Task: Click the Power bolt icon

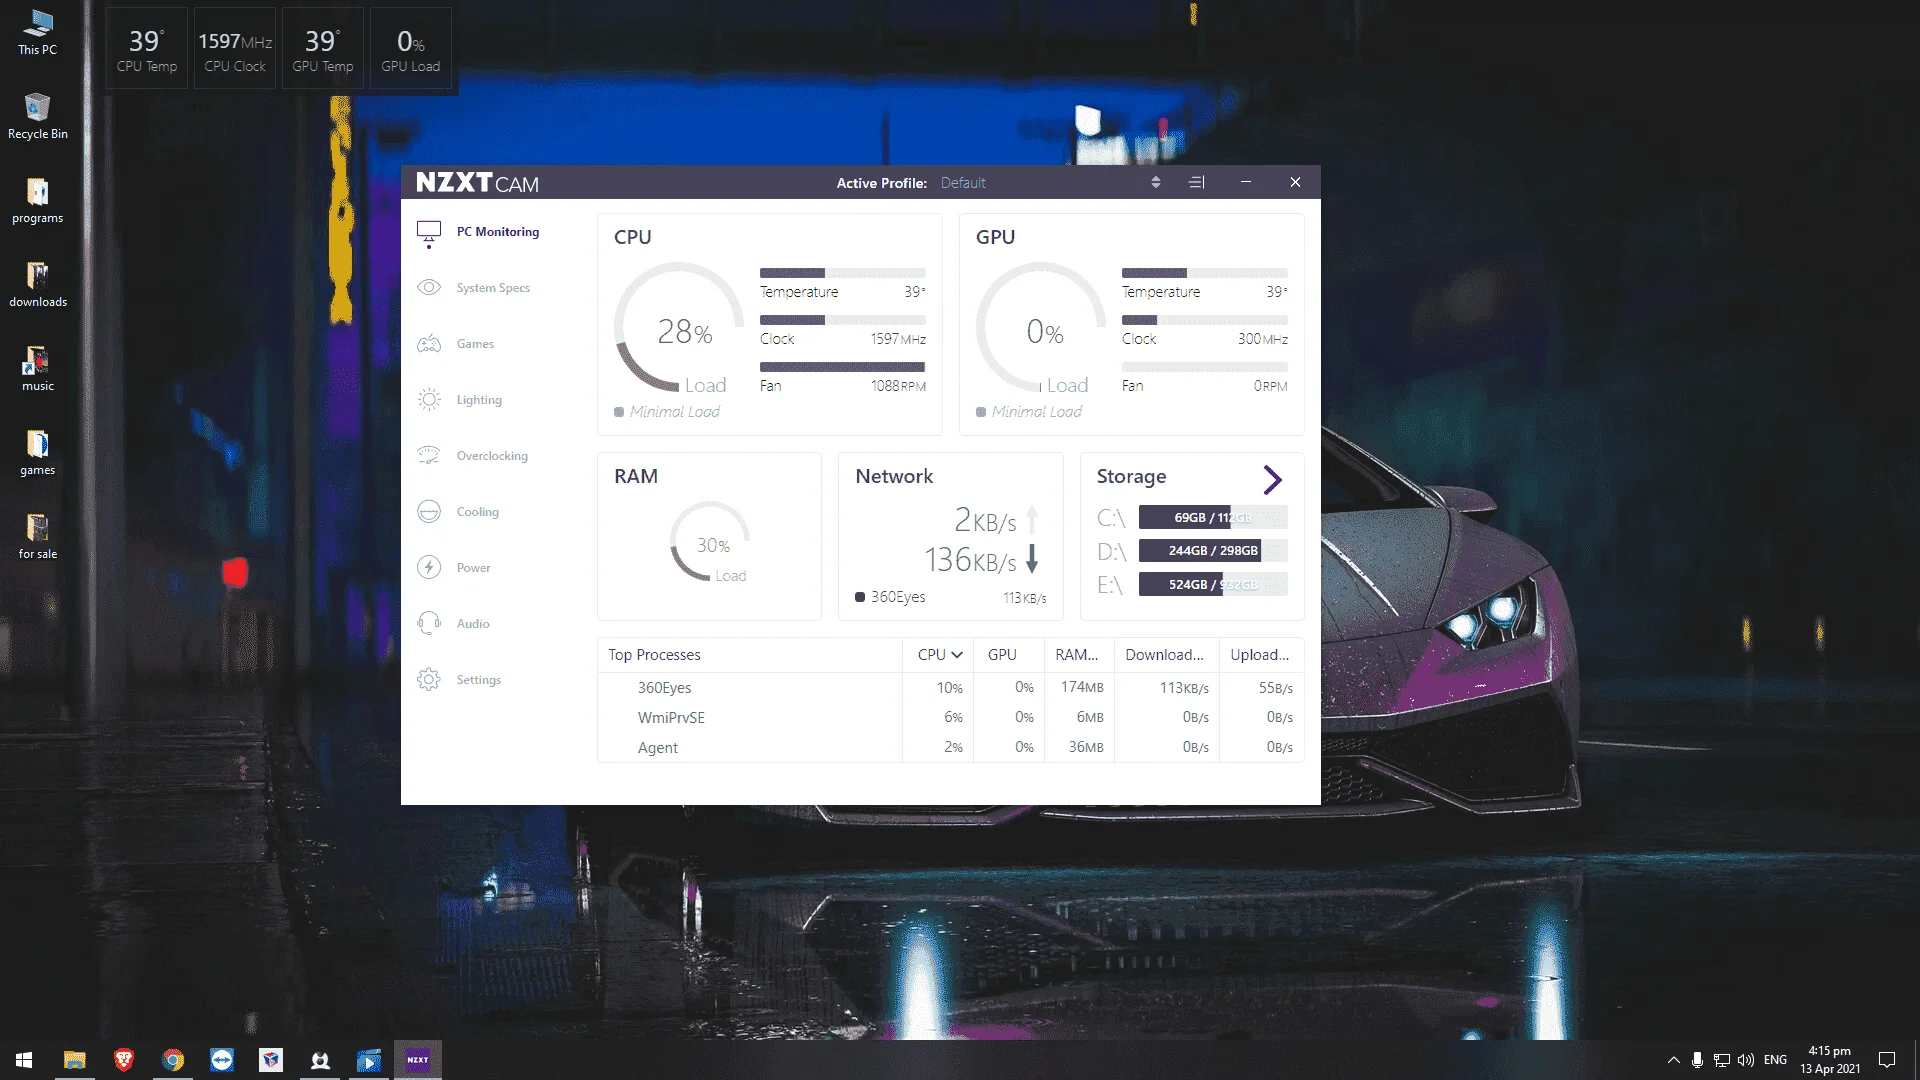Action: [x=429, y=568]
